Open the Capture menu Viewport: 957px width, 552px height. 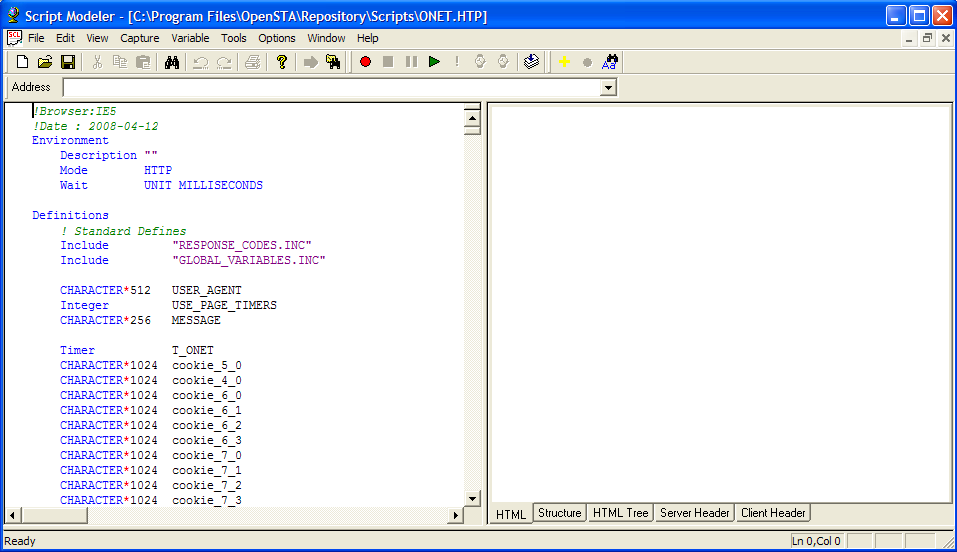pos(140,38)
